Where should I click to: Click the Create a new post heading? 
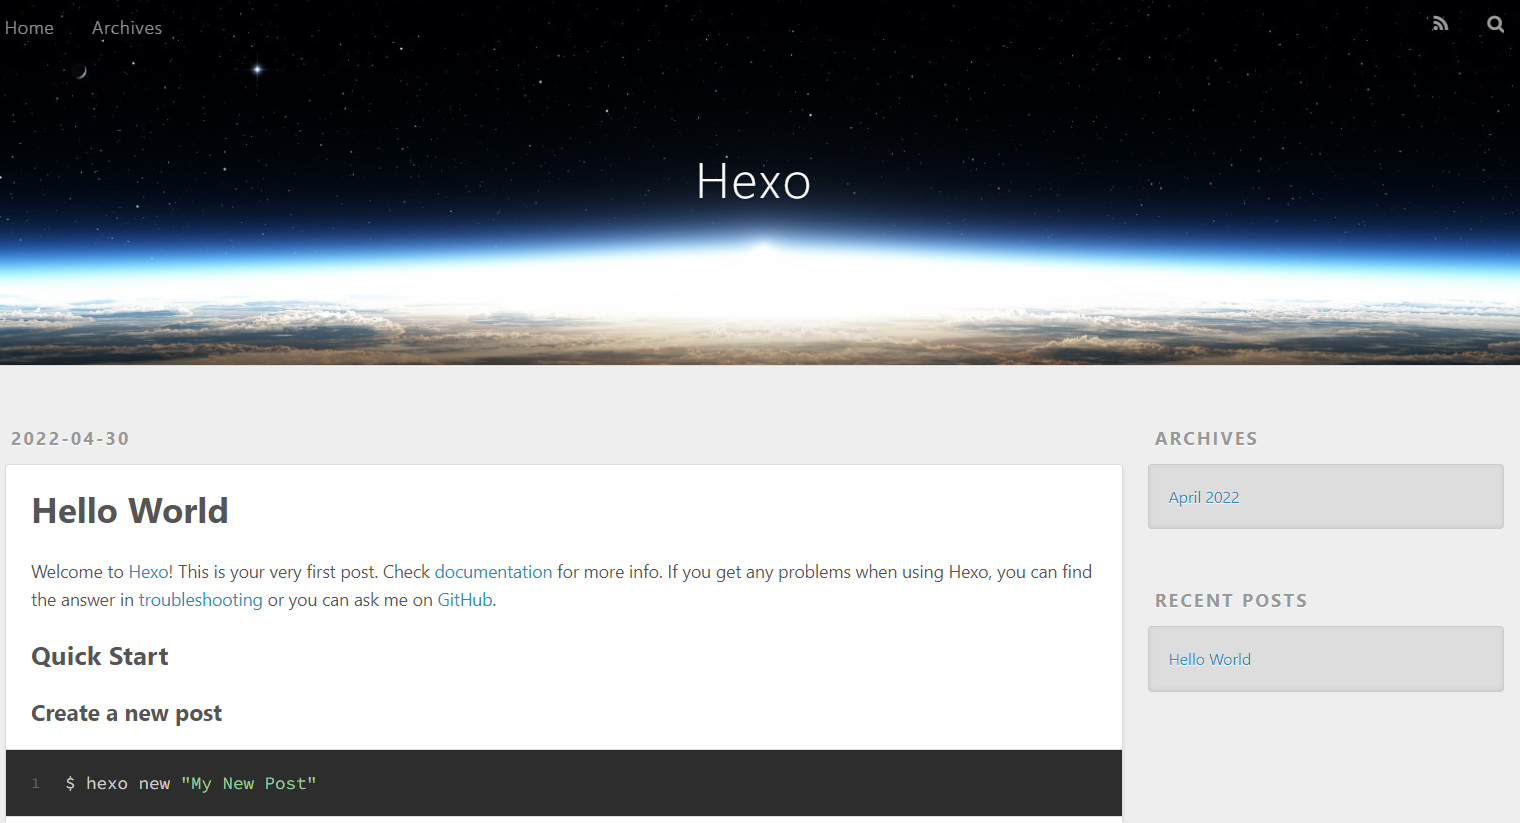point(126,714)
